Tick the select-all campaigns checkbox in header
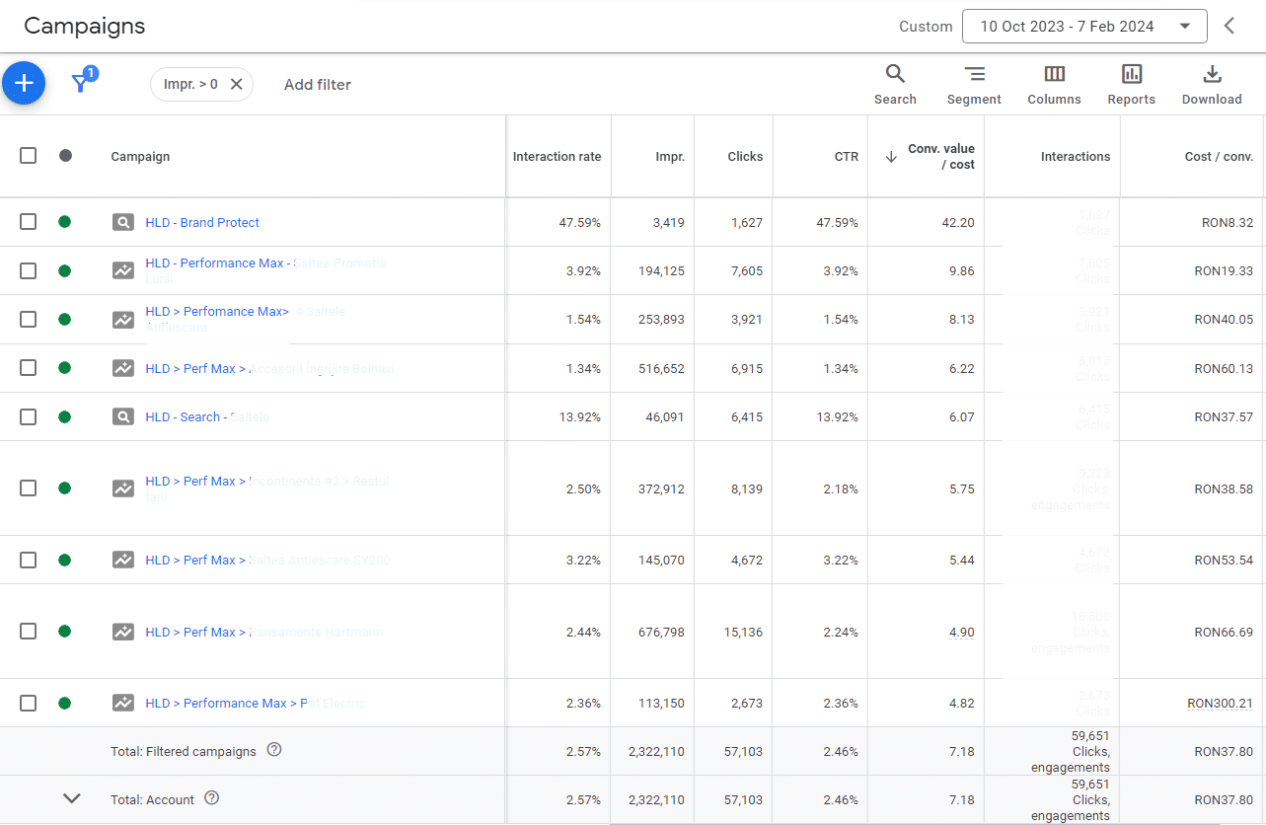This screenshot has width=1266, height=825. 28,156
